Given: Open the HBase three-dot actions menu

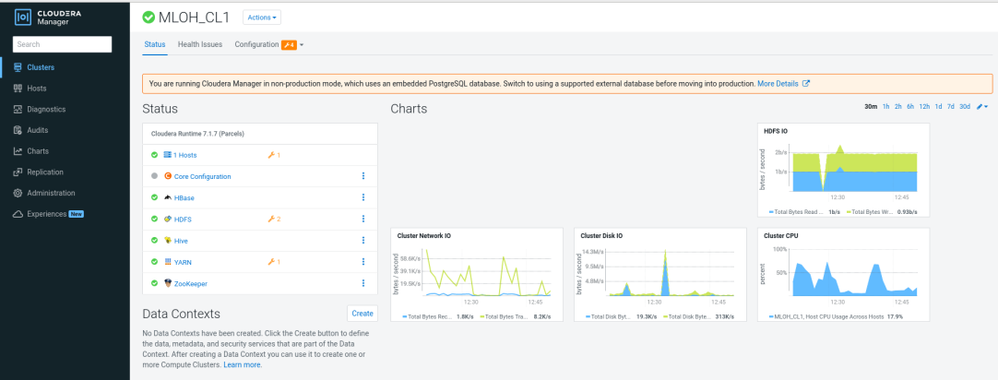Looking at the screenshot, I should tap(363, 197).
